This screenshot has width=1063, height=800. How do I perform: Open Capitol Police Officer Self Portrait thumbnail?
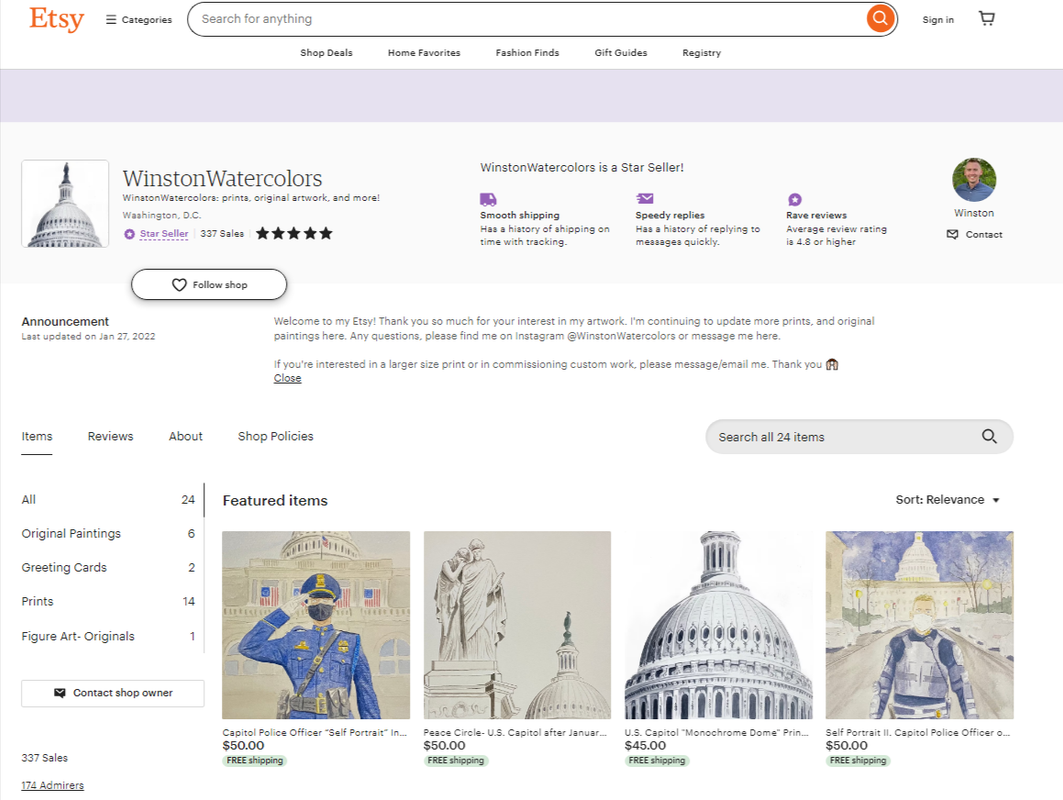316,625
